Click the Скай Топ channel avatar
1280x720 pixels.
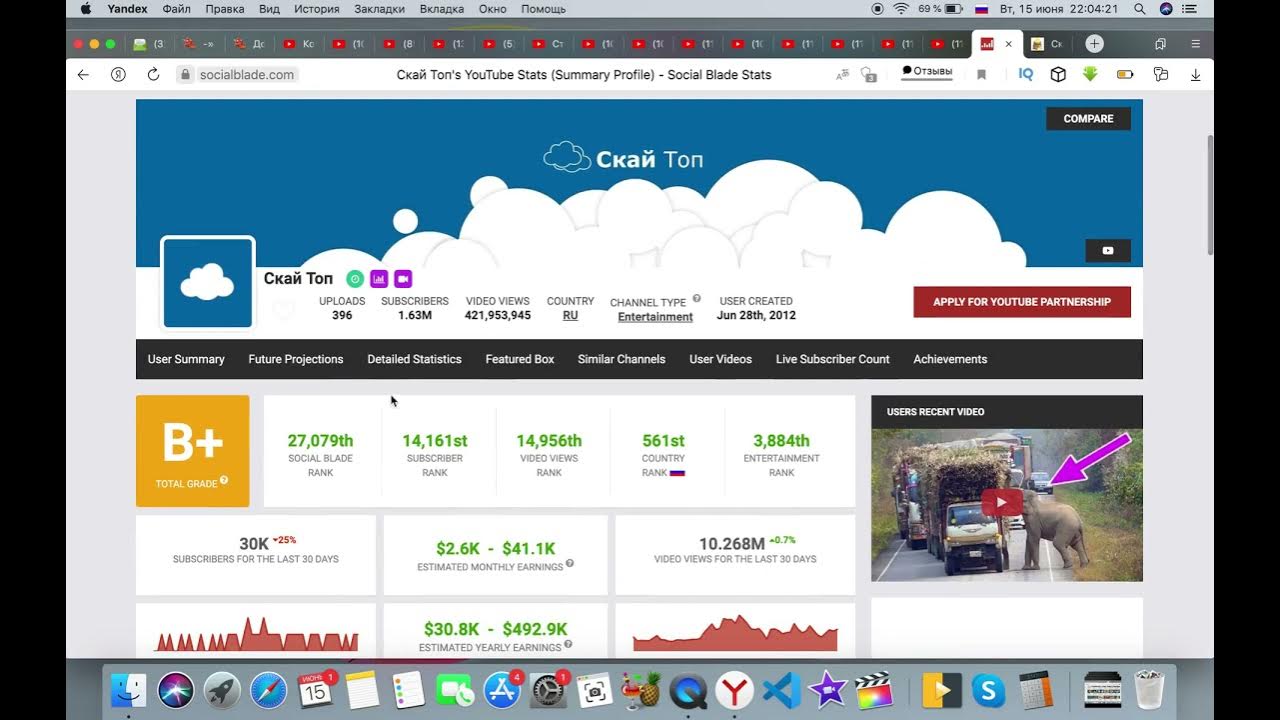pyautogui.click(x=208, y=284)
